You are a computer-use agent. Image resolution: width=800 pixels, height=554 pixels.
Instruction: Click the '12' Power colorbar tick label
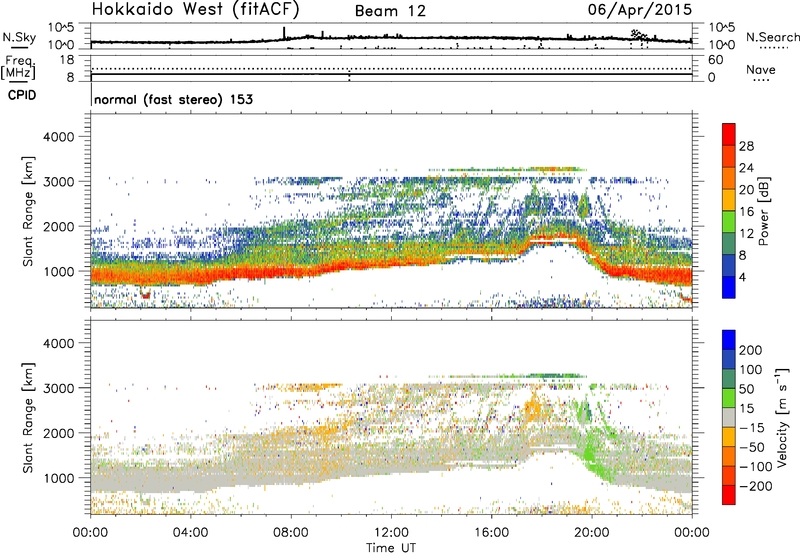746,234
